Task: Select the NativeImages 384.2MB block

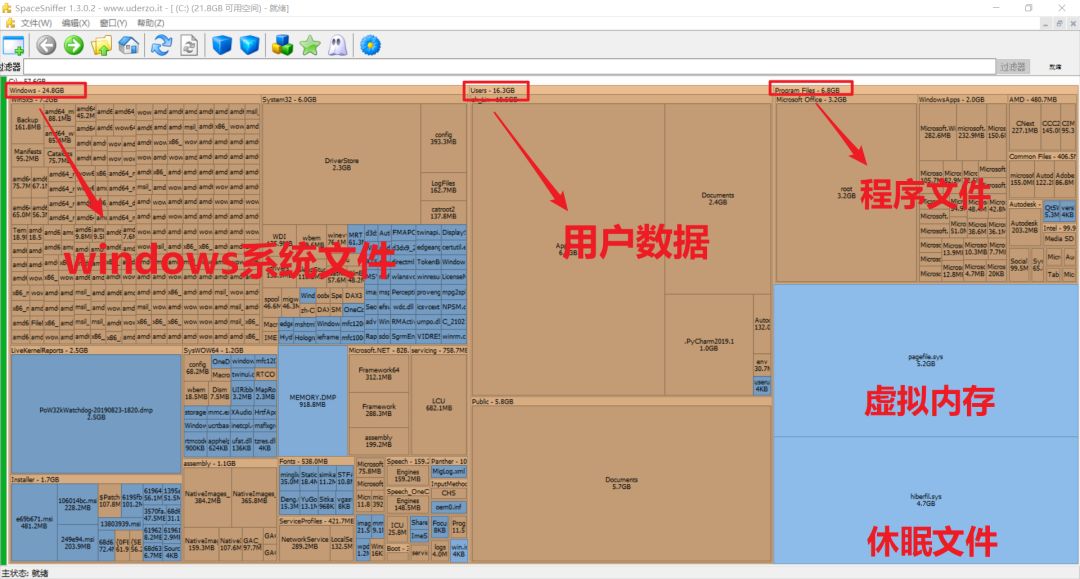Action: [x=207, y=497]
